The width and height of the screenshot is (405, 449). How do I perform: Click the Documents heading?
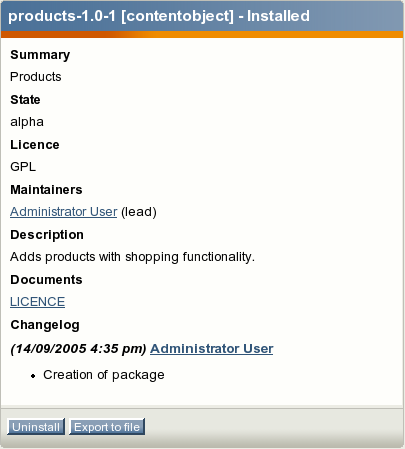46,280
